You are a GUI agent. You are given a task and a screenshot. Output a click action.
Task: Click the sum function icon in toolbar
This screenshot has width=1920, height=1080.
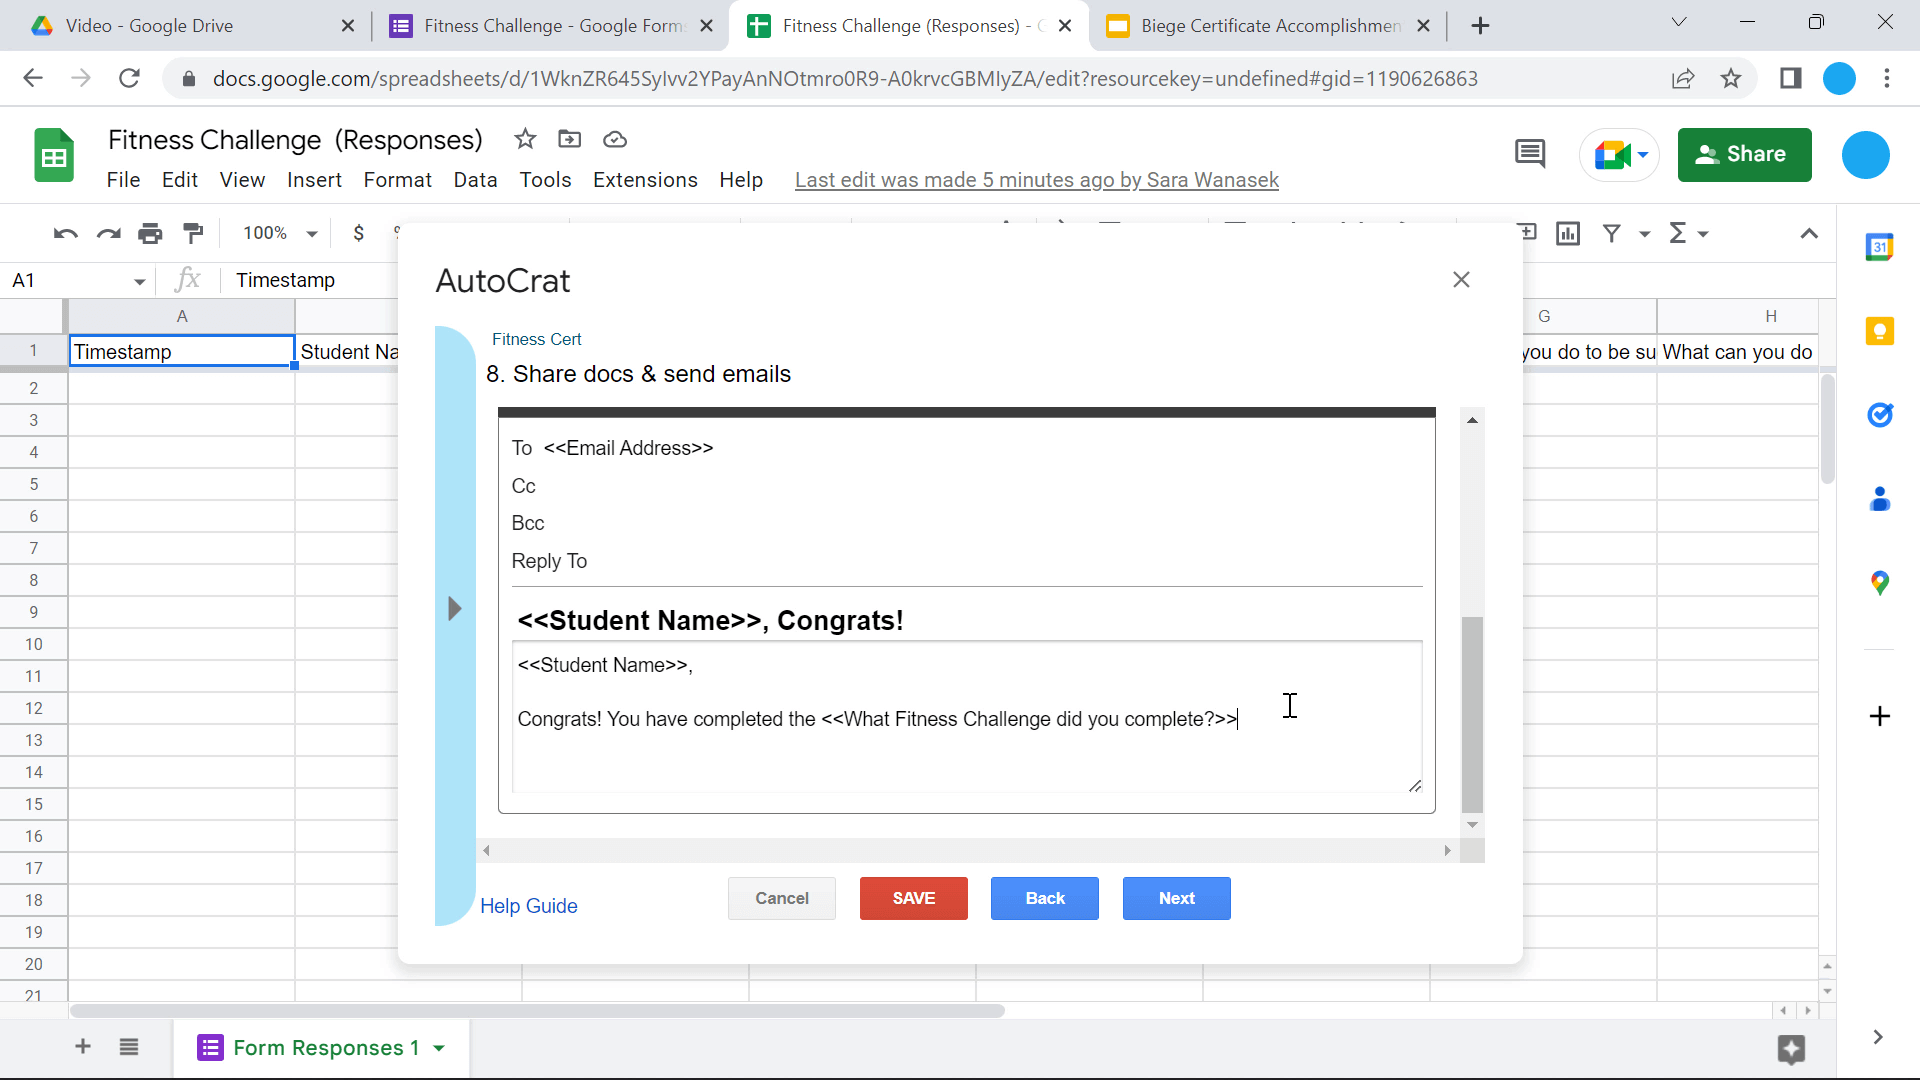point(1675,233)
